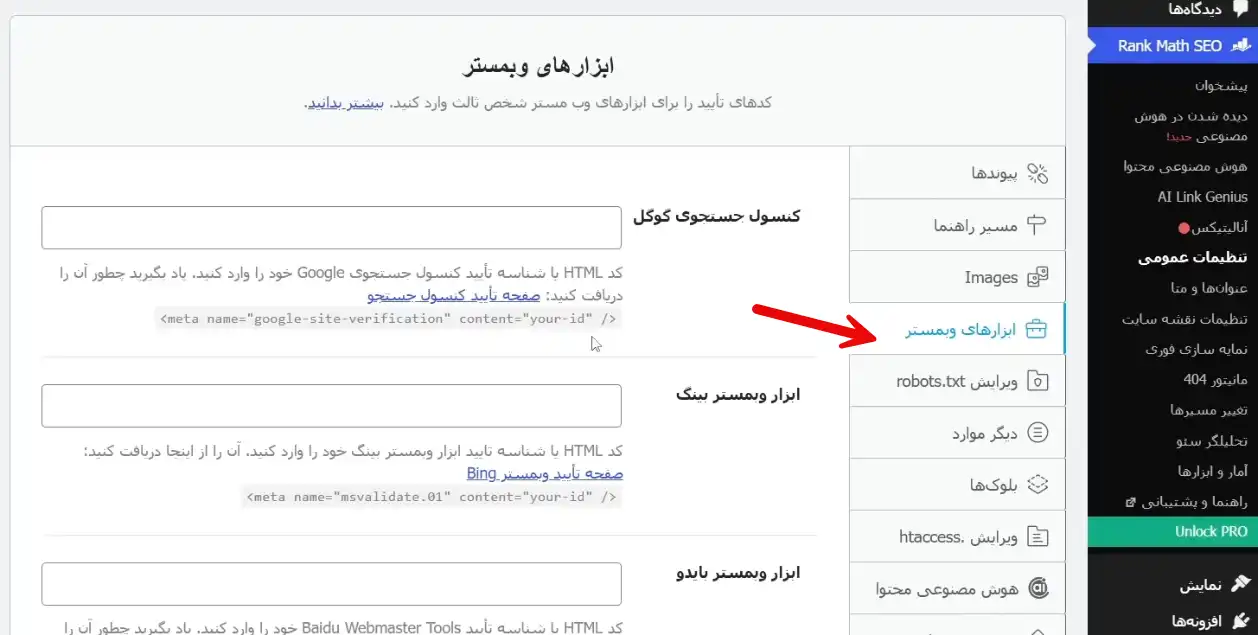This screenshot has height=635, width=1258.
Task: Open دیده شدن در هوش مصنوعی item
Action: (x=1191, y=126)
